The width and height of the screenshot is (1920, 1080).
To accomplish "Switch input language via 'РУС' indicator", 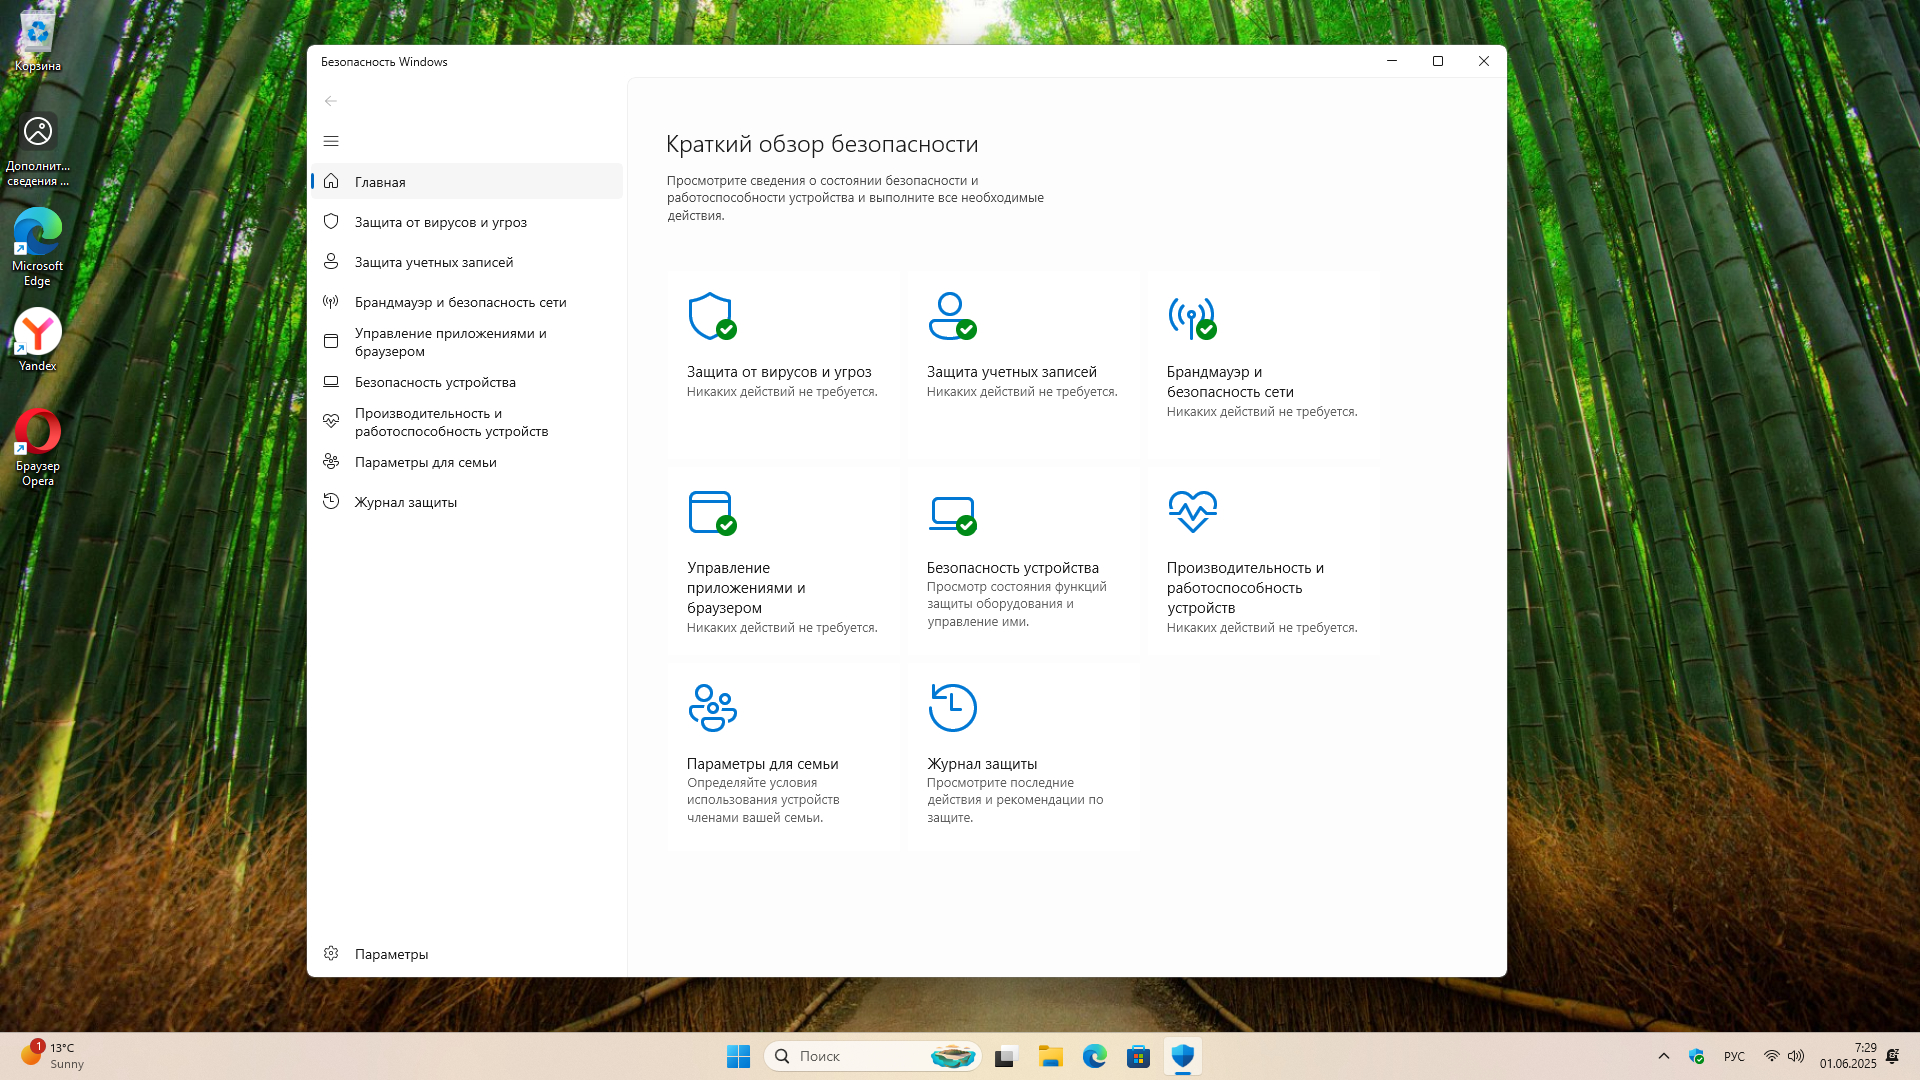I will [1734, 1056].
